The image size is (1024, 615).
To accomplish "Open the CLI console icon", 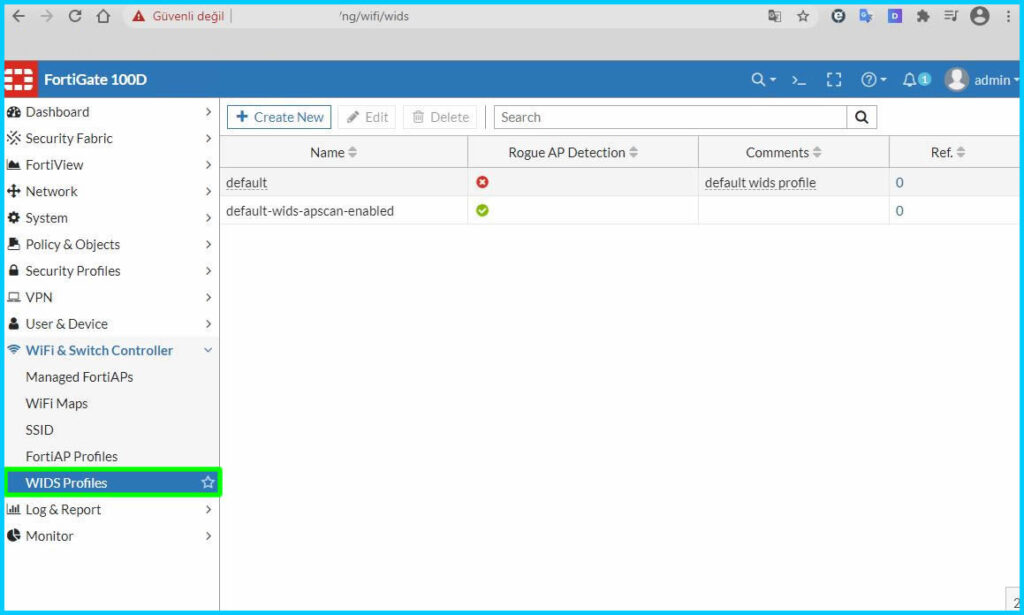I will point(799,80).
